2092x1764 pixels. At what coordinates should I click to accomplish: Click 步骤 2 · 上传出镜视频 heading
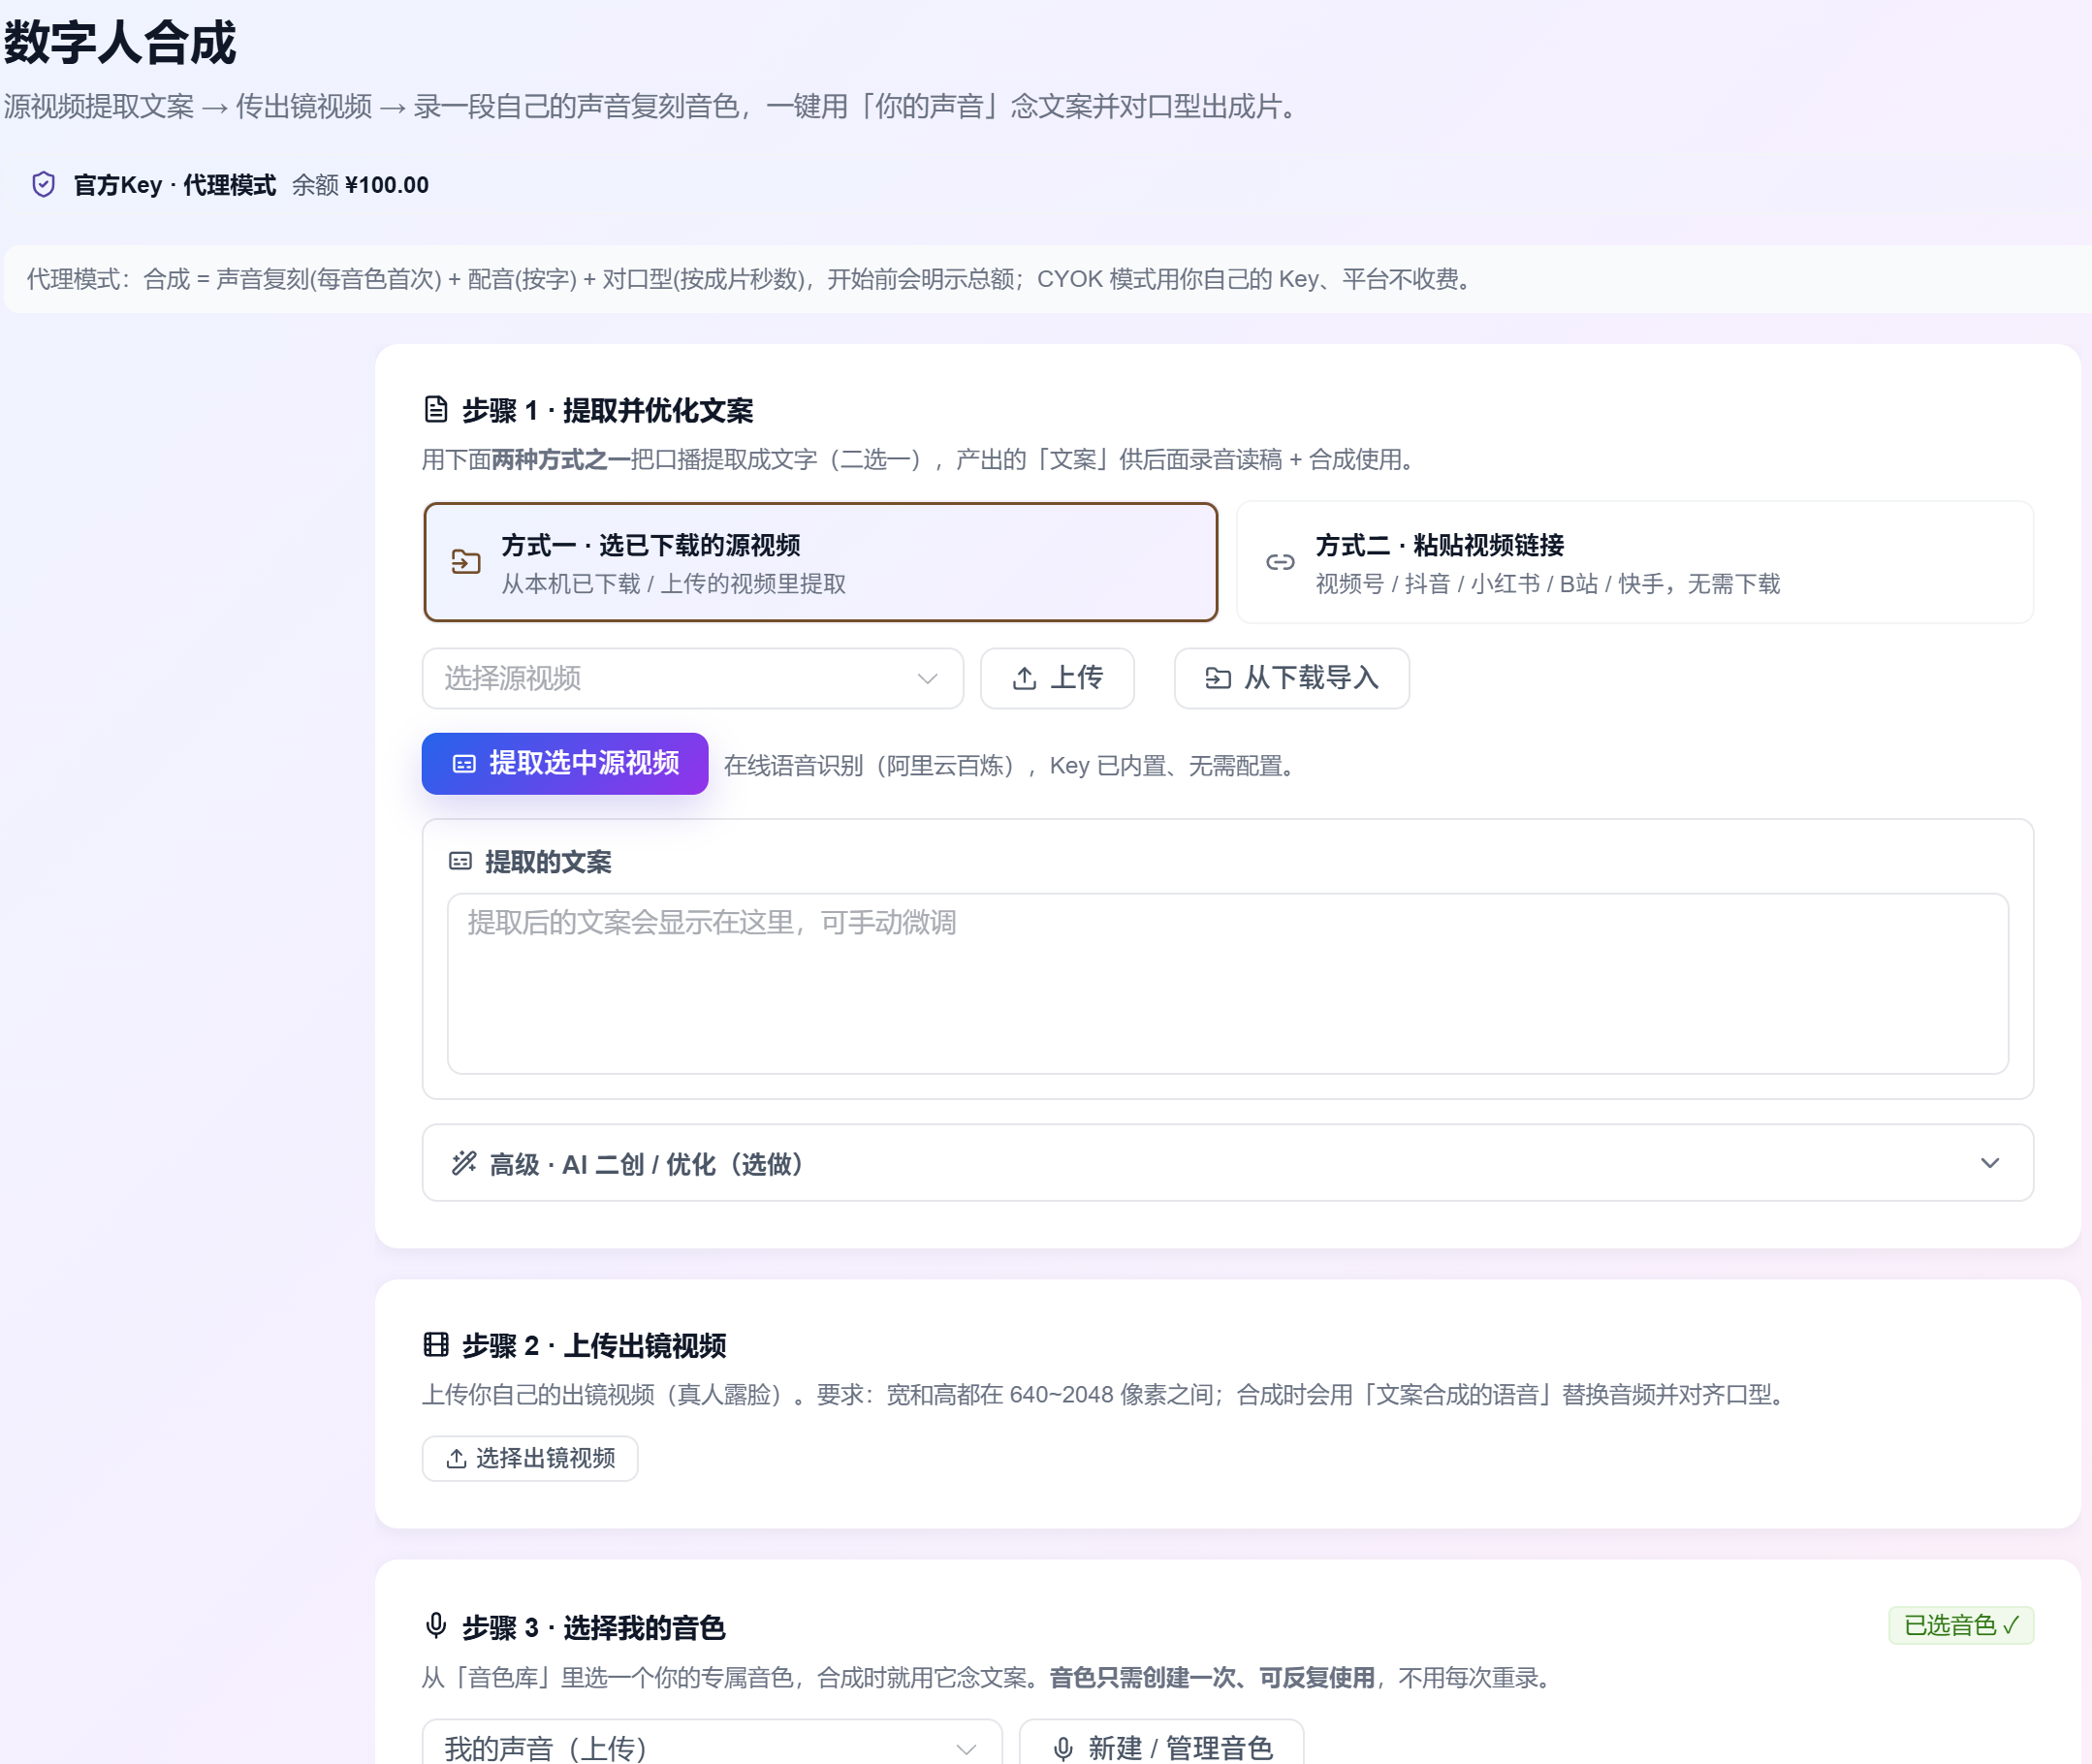coord(594,1346)
